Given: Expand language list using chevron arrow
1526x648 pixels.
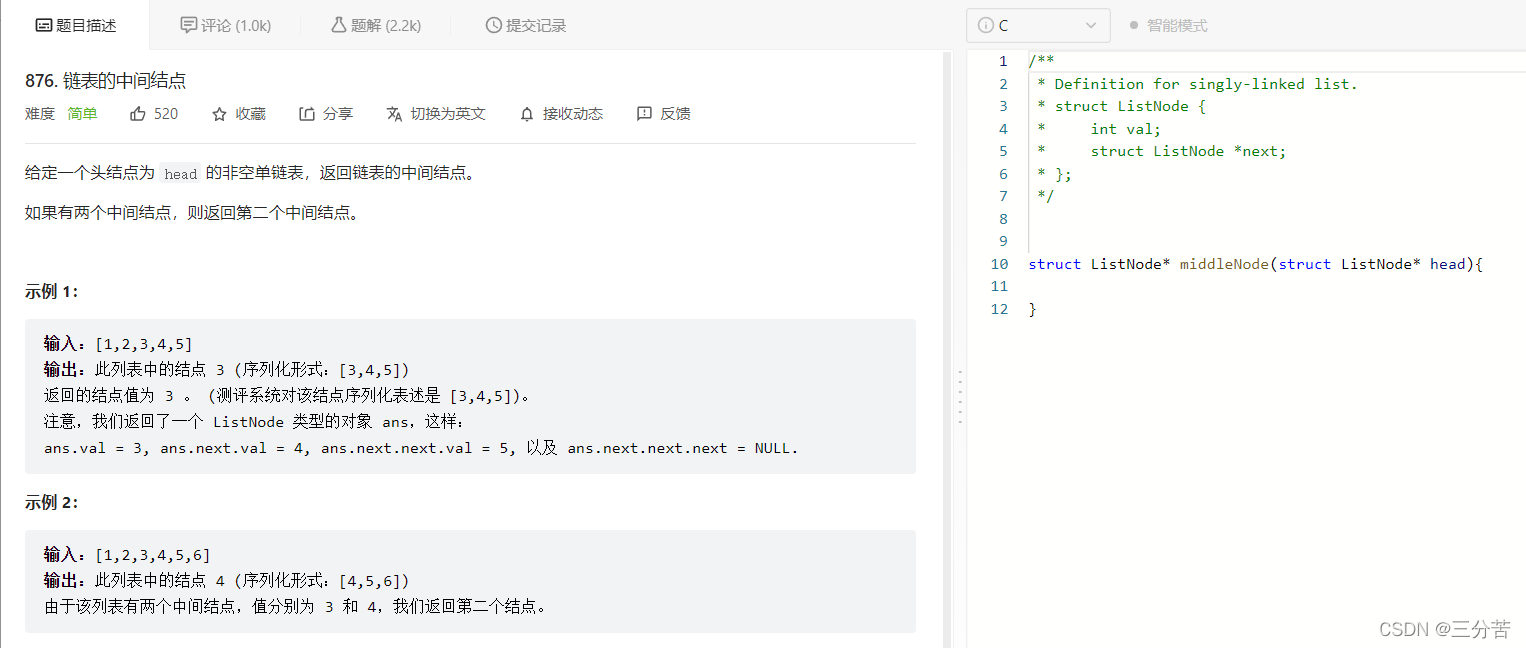Looking at the screenshot, I should [1091, 26].
